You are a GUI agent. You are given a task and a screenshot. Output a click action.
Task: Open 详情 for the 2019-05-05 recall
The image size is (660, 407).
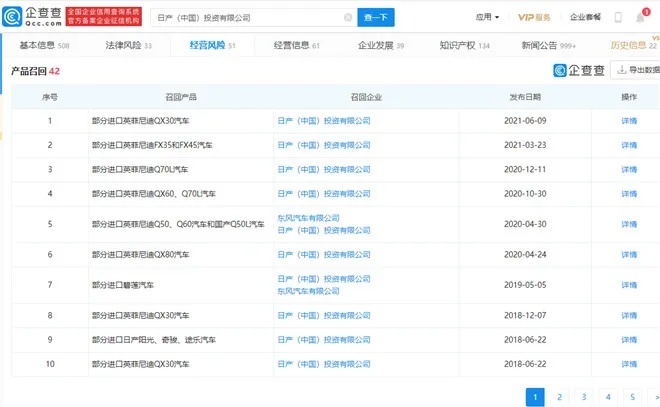[x=629, y=285]
